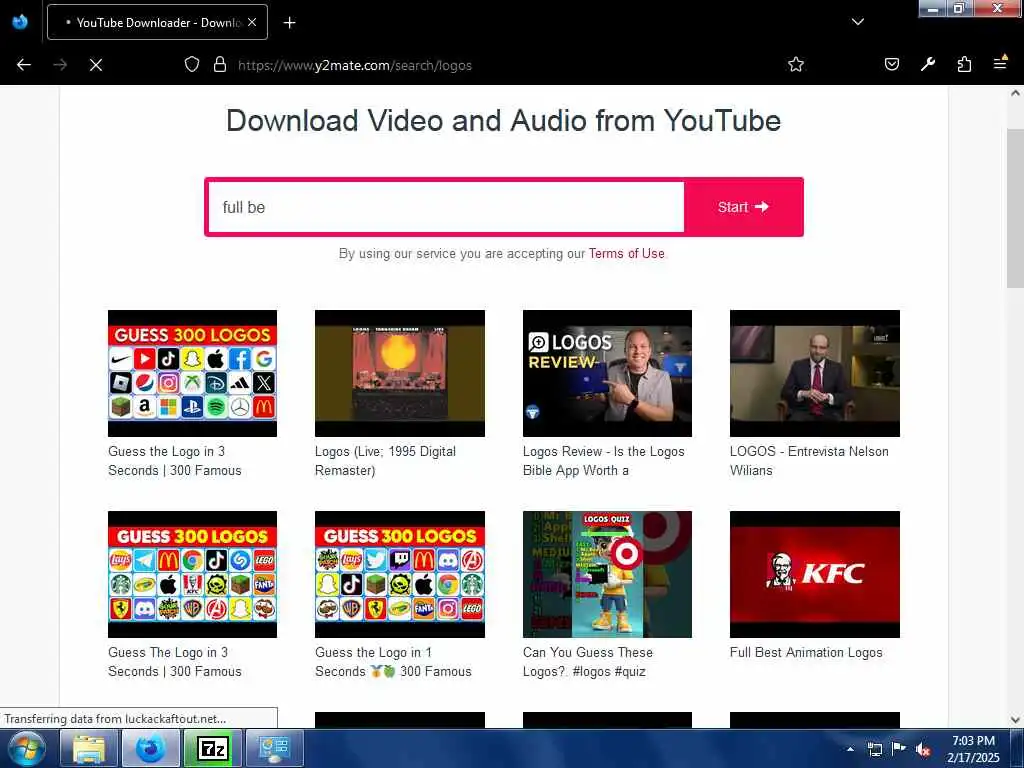The width and height of the screenshot is (1024, 768).
Task: Open the Entrevista Nelson Wilians thumbnail
Action: pos(814,374)
